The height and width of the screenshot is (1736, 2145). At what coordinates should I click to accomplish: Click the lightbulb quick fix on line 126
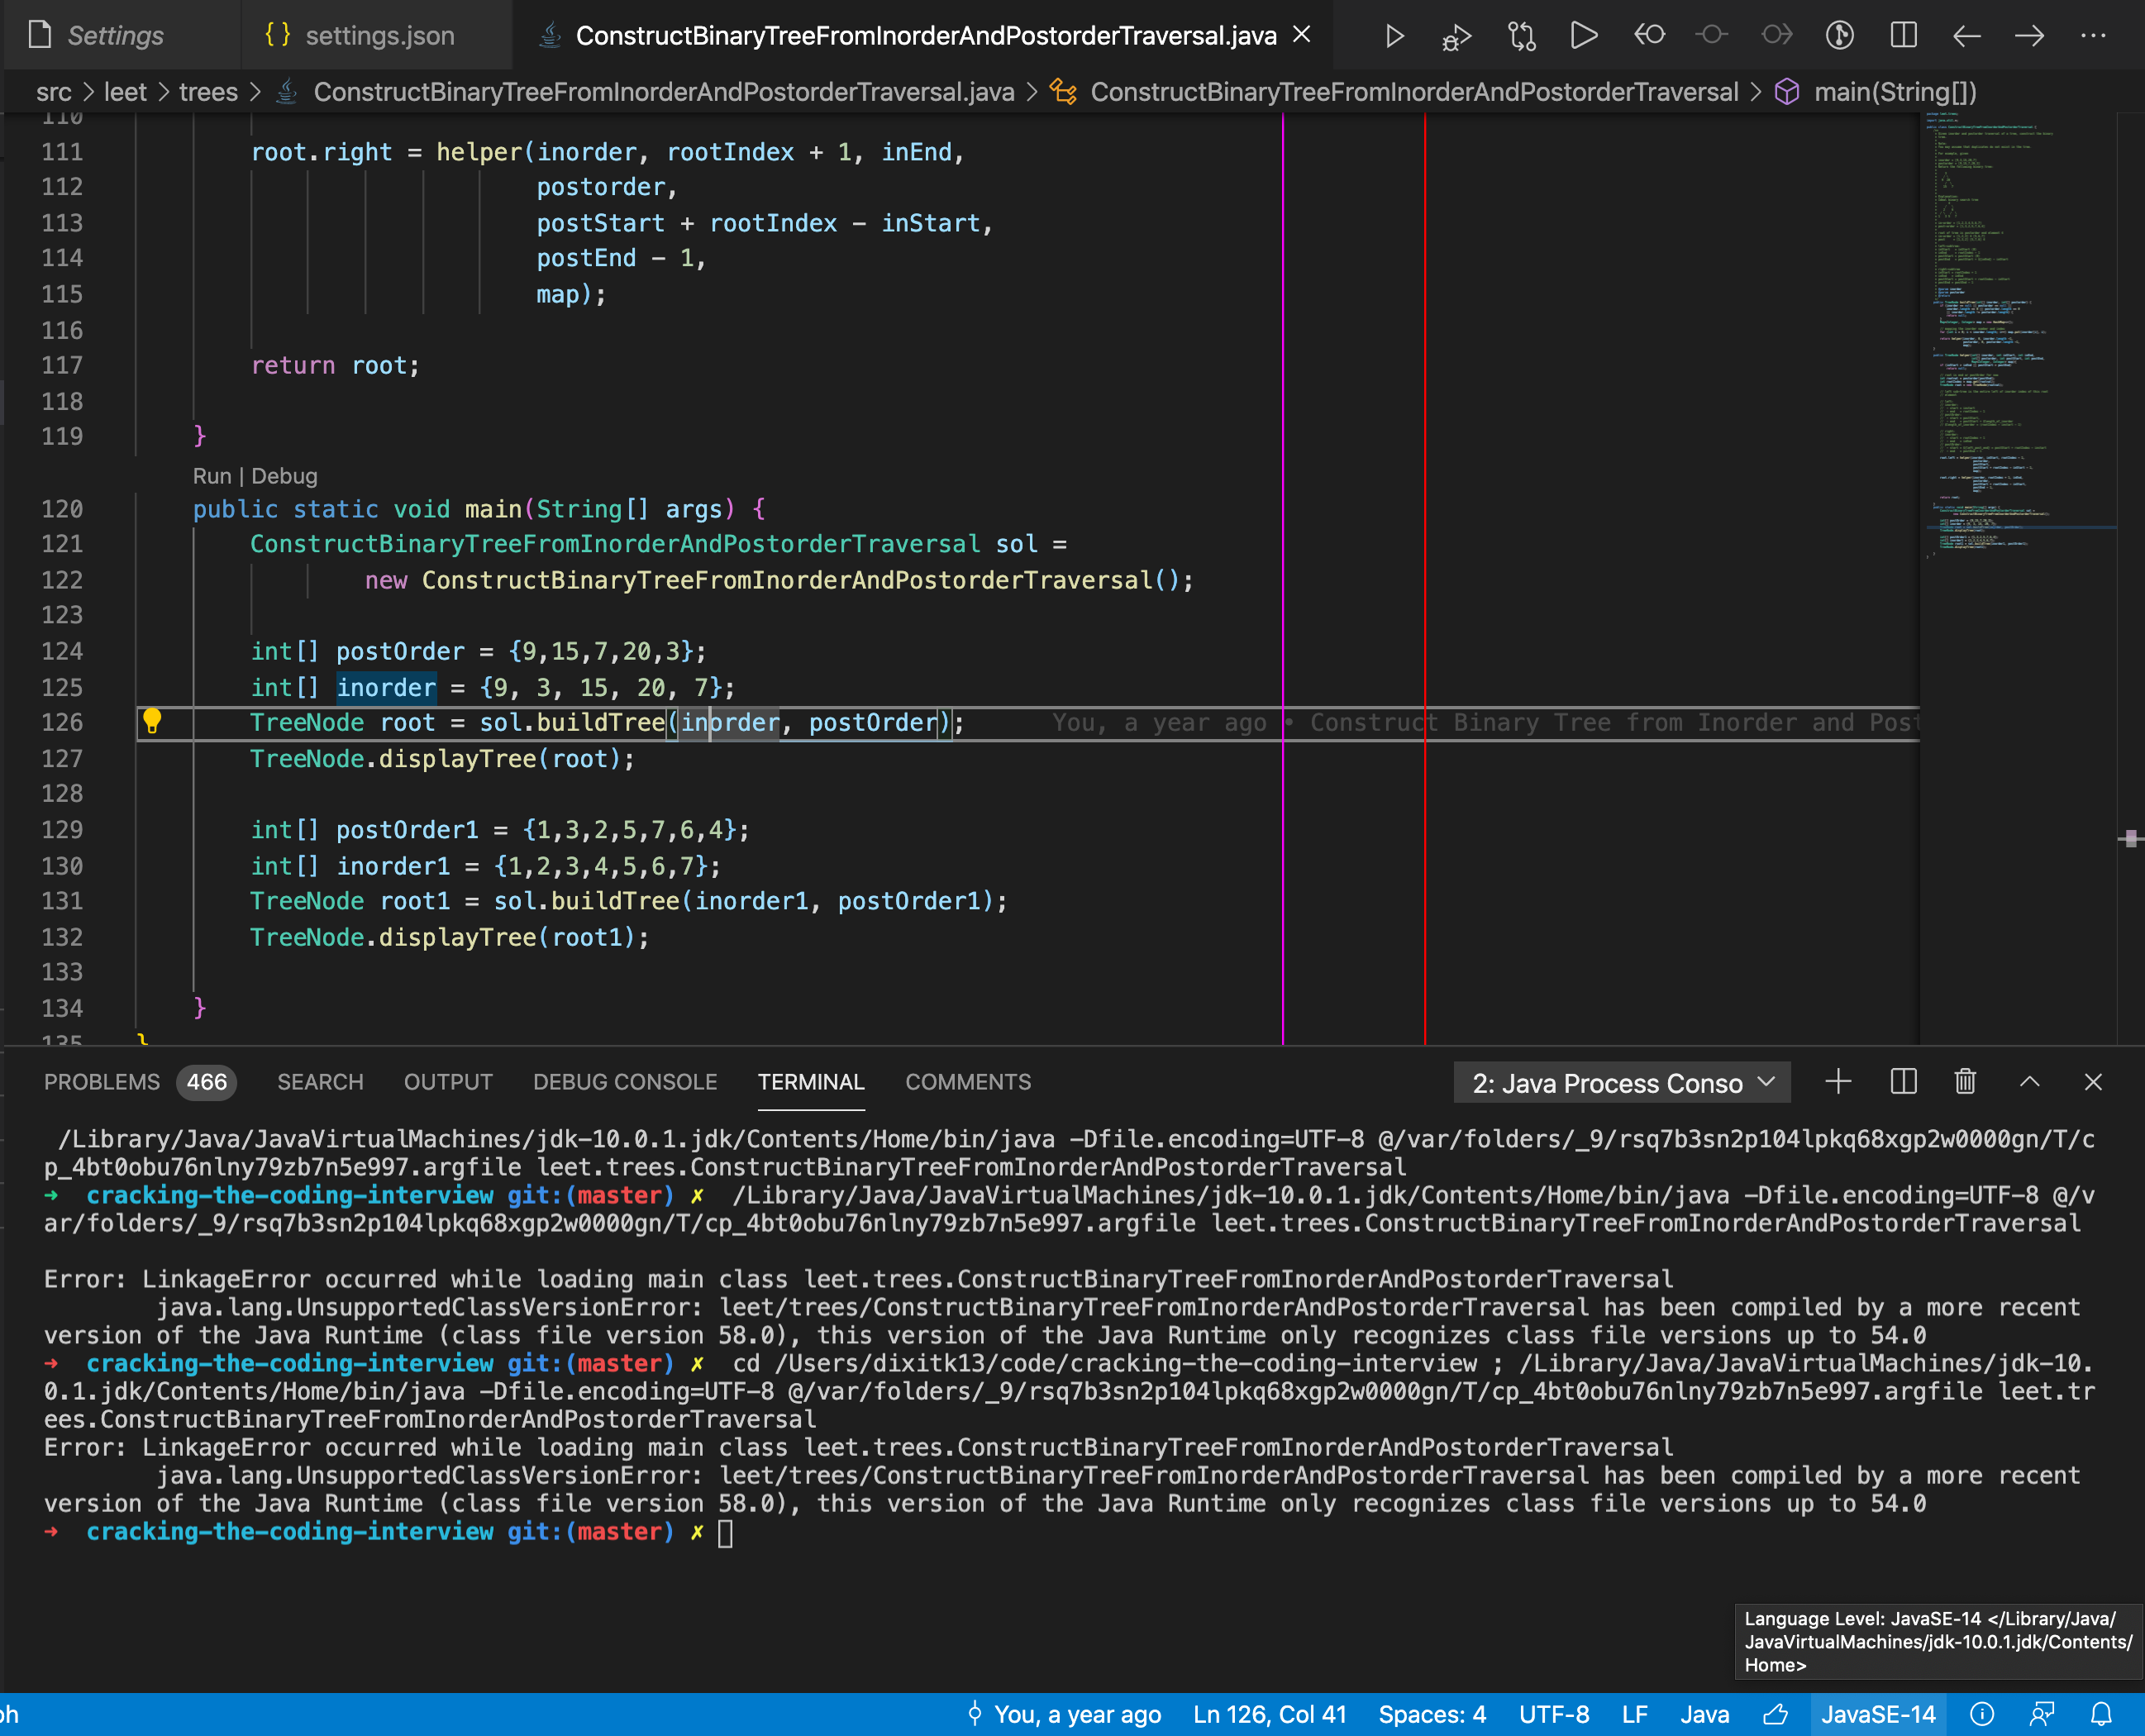(154, 722)
